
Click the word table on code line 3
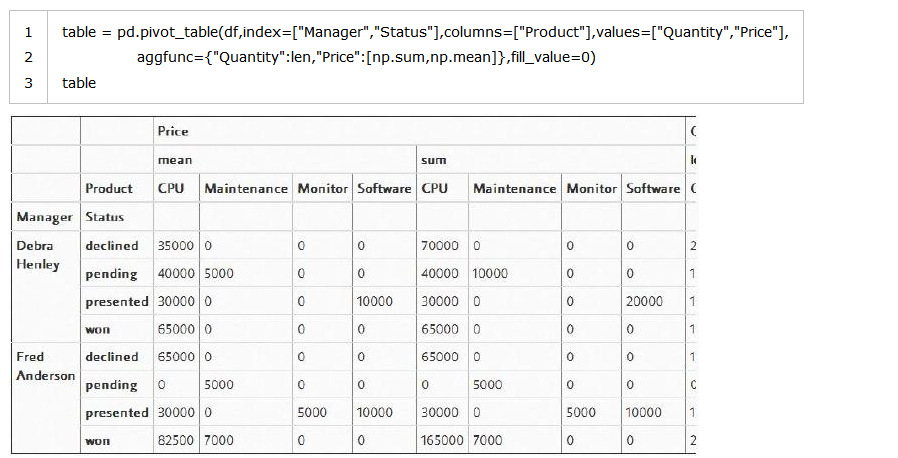point(79,83)
